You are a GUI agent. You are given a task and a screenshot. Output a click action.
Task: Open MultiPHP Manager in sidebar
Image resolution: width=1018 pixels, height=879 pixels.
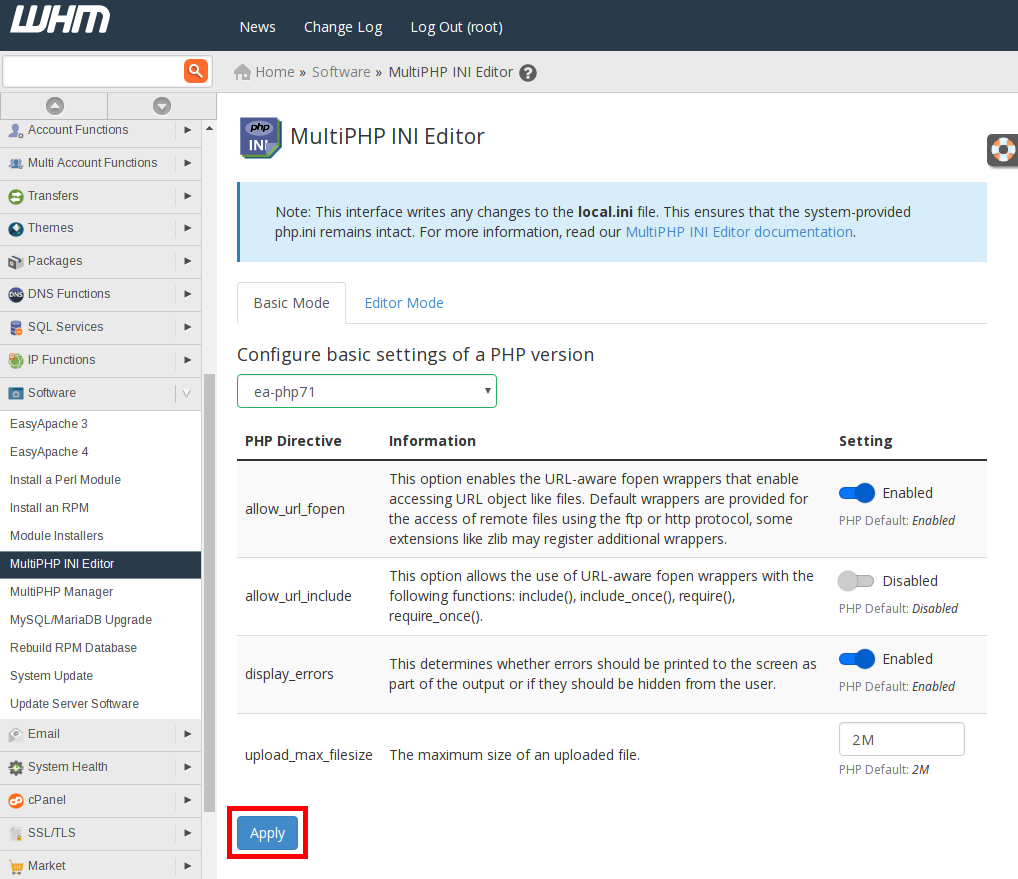pos(62,592)
